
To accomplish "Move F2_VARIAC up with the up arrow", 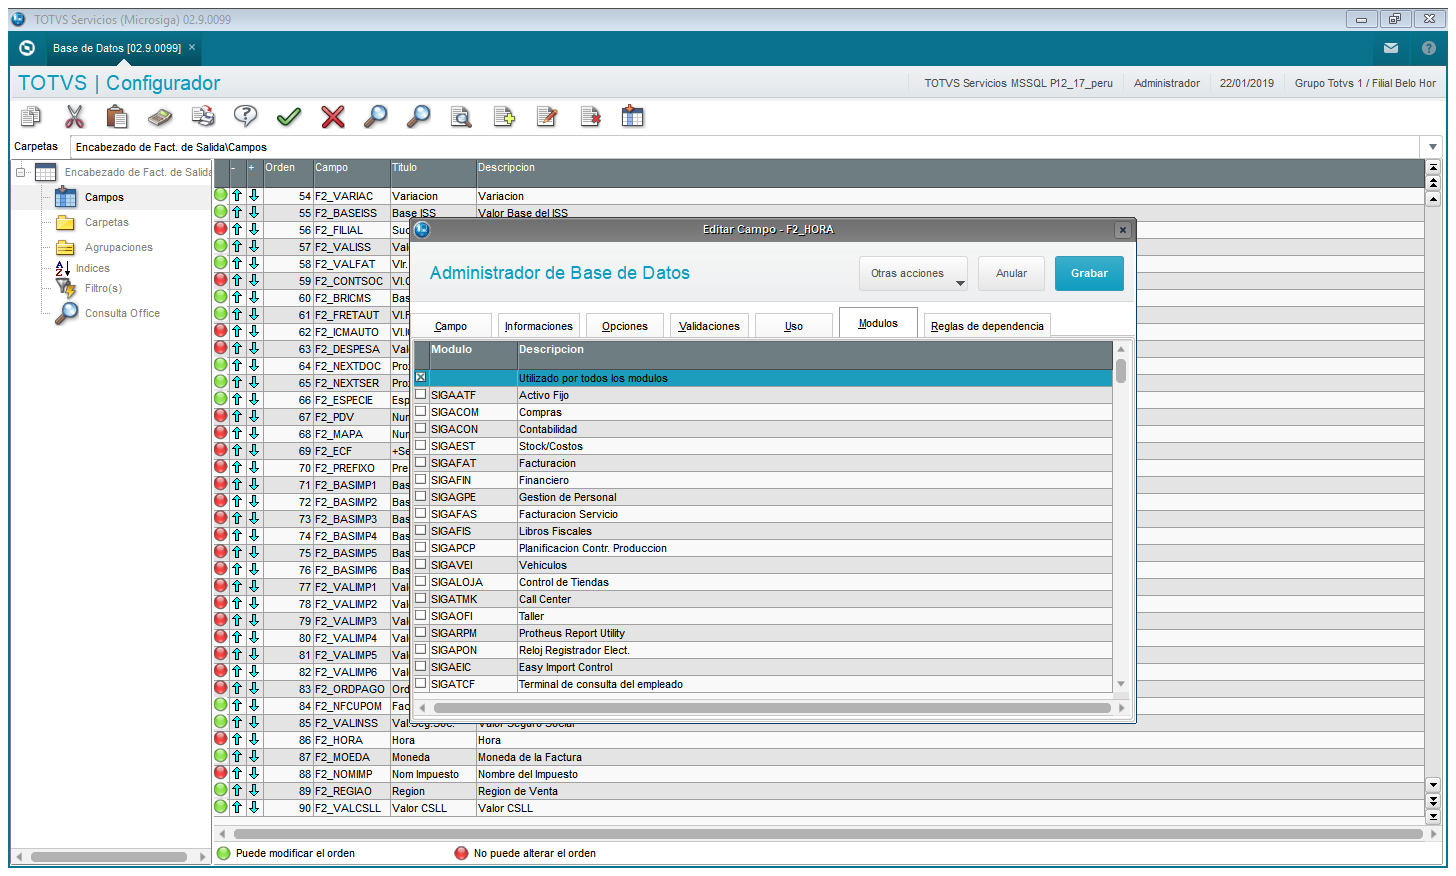I will click(x=237, y=196).
